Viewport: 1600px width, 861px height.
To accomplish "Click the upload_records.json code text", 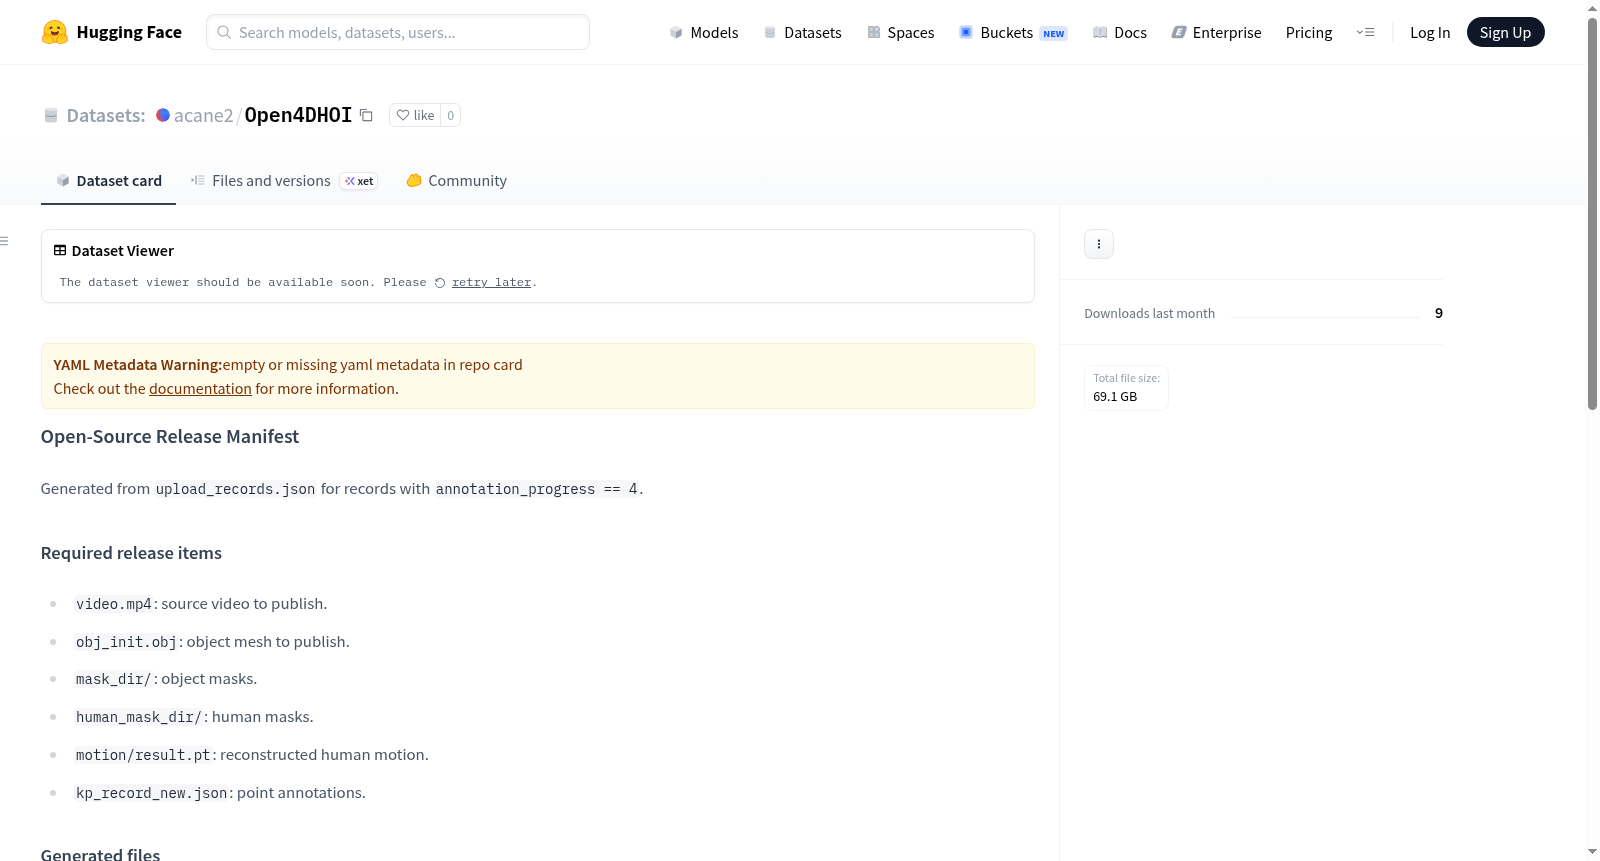I will 236,489.
